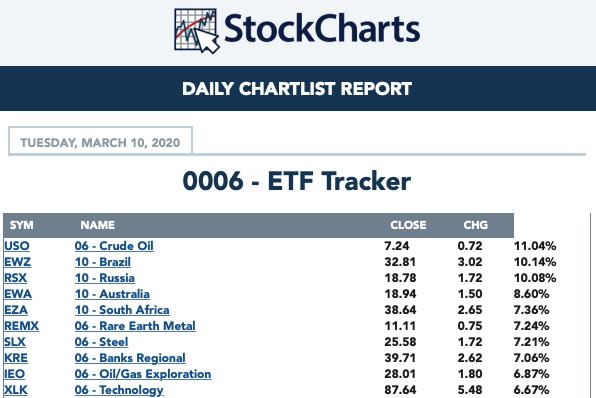Click the IEO ticker link
596x398 pixels.
click(x=14, y=374)
